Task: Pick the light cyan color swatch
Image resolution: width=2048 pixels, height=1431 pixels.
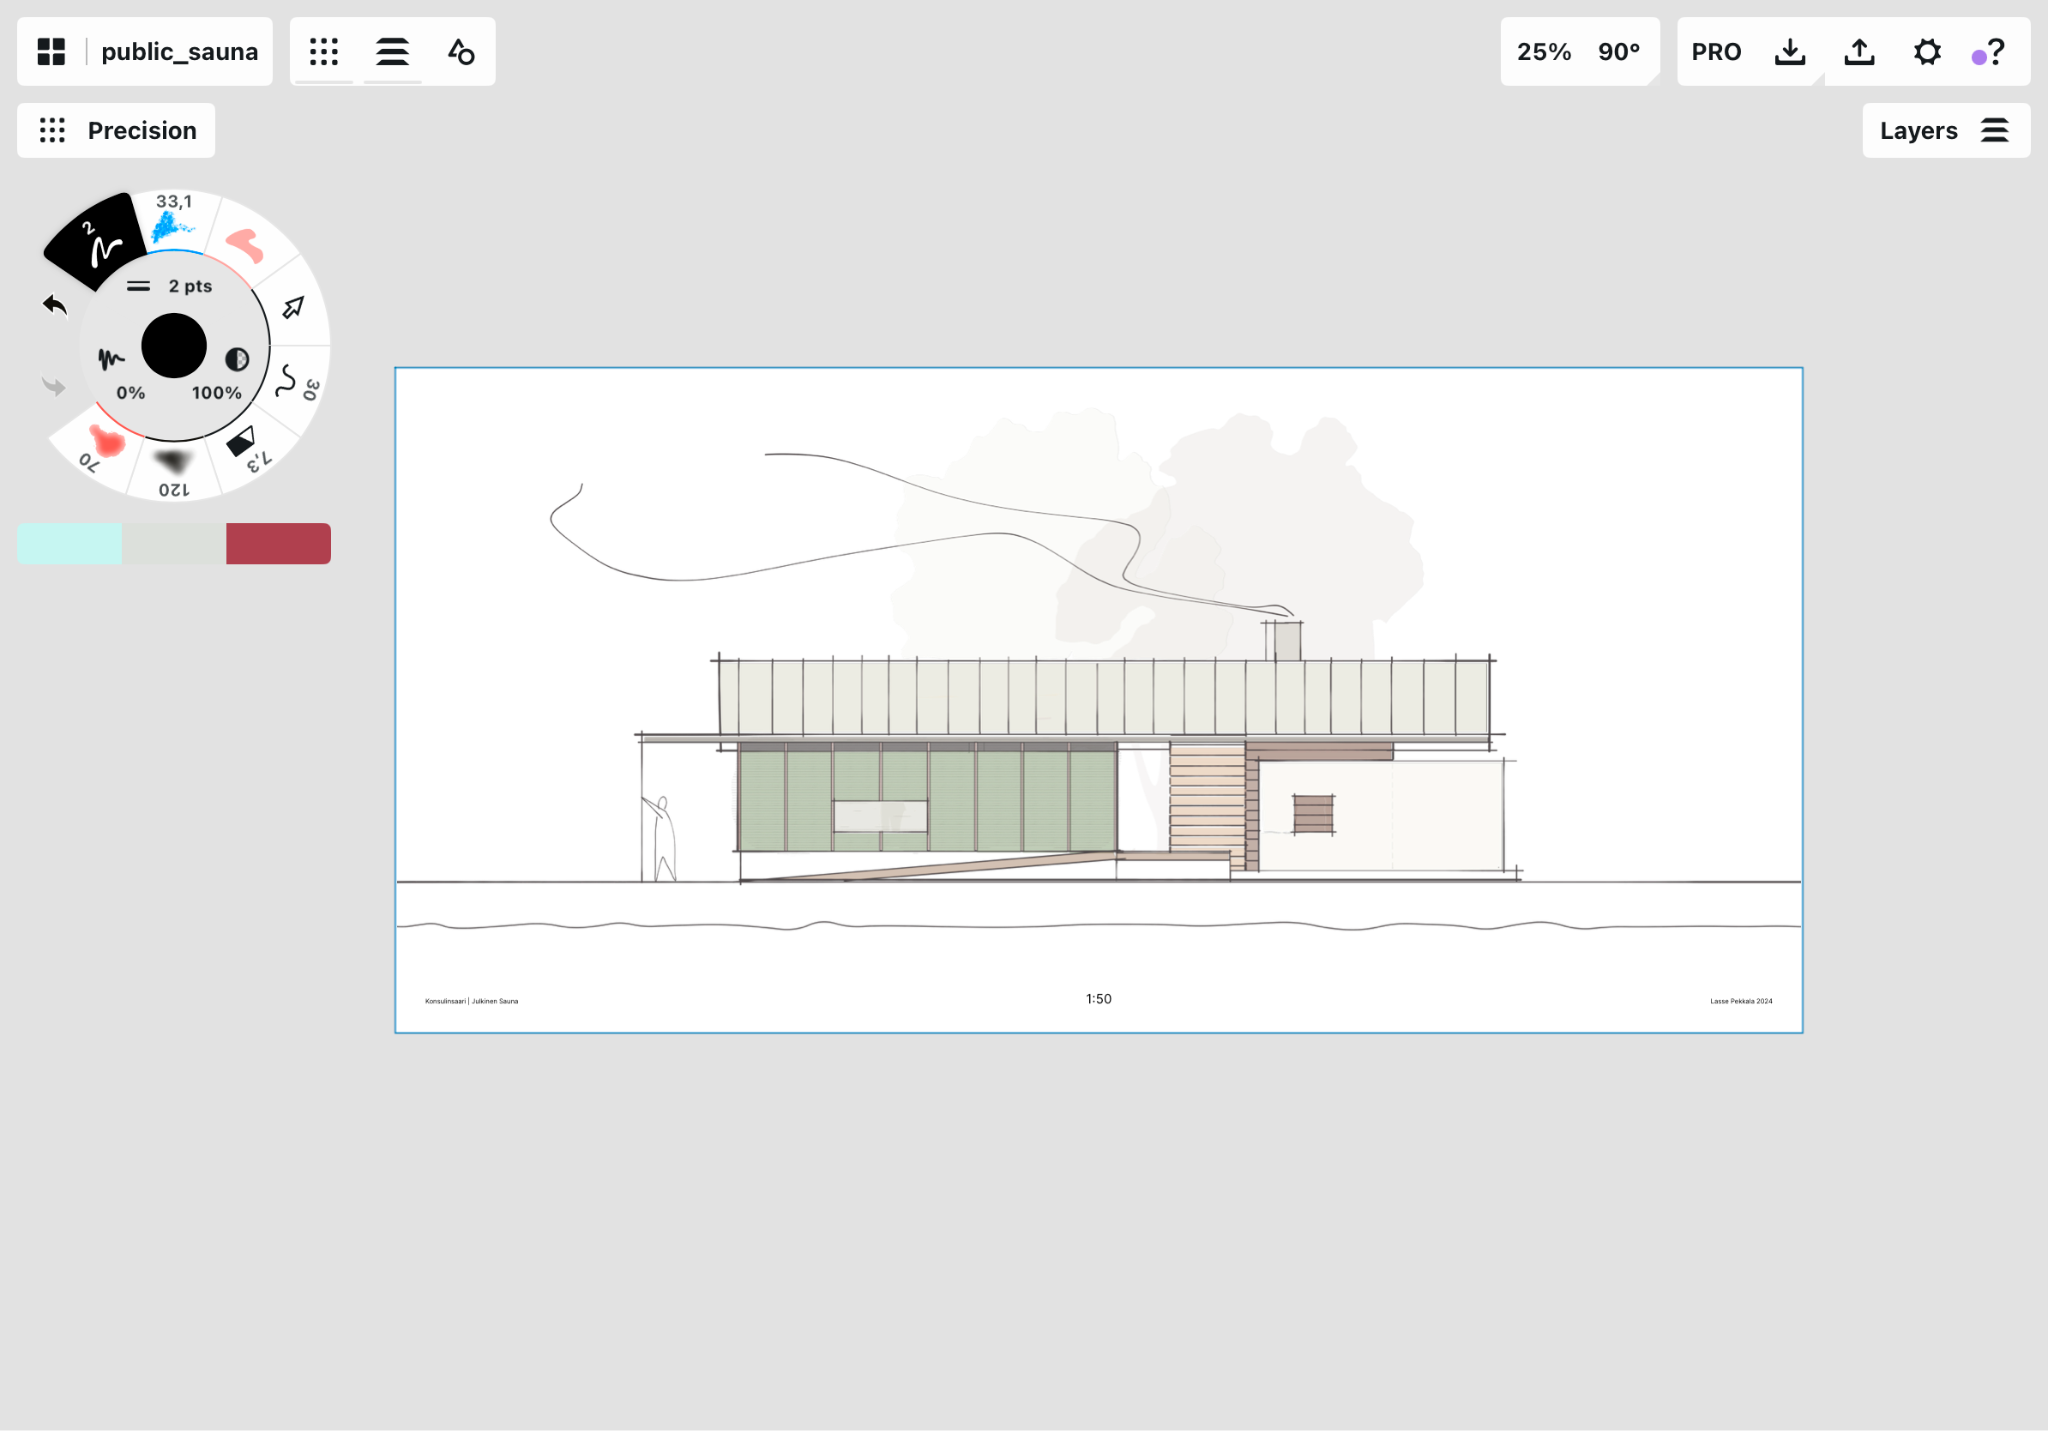Action: (70, 544)
